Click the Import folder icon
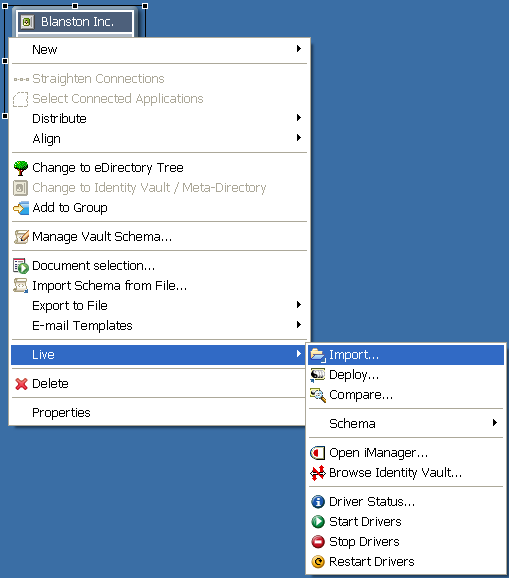The image size is (509, 578). coord(318,355)
